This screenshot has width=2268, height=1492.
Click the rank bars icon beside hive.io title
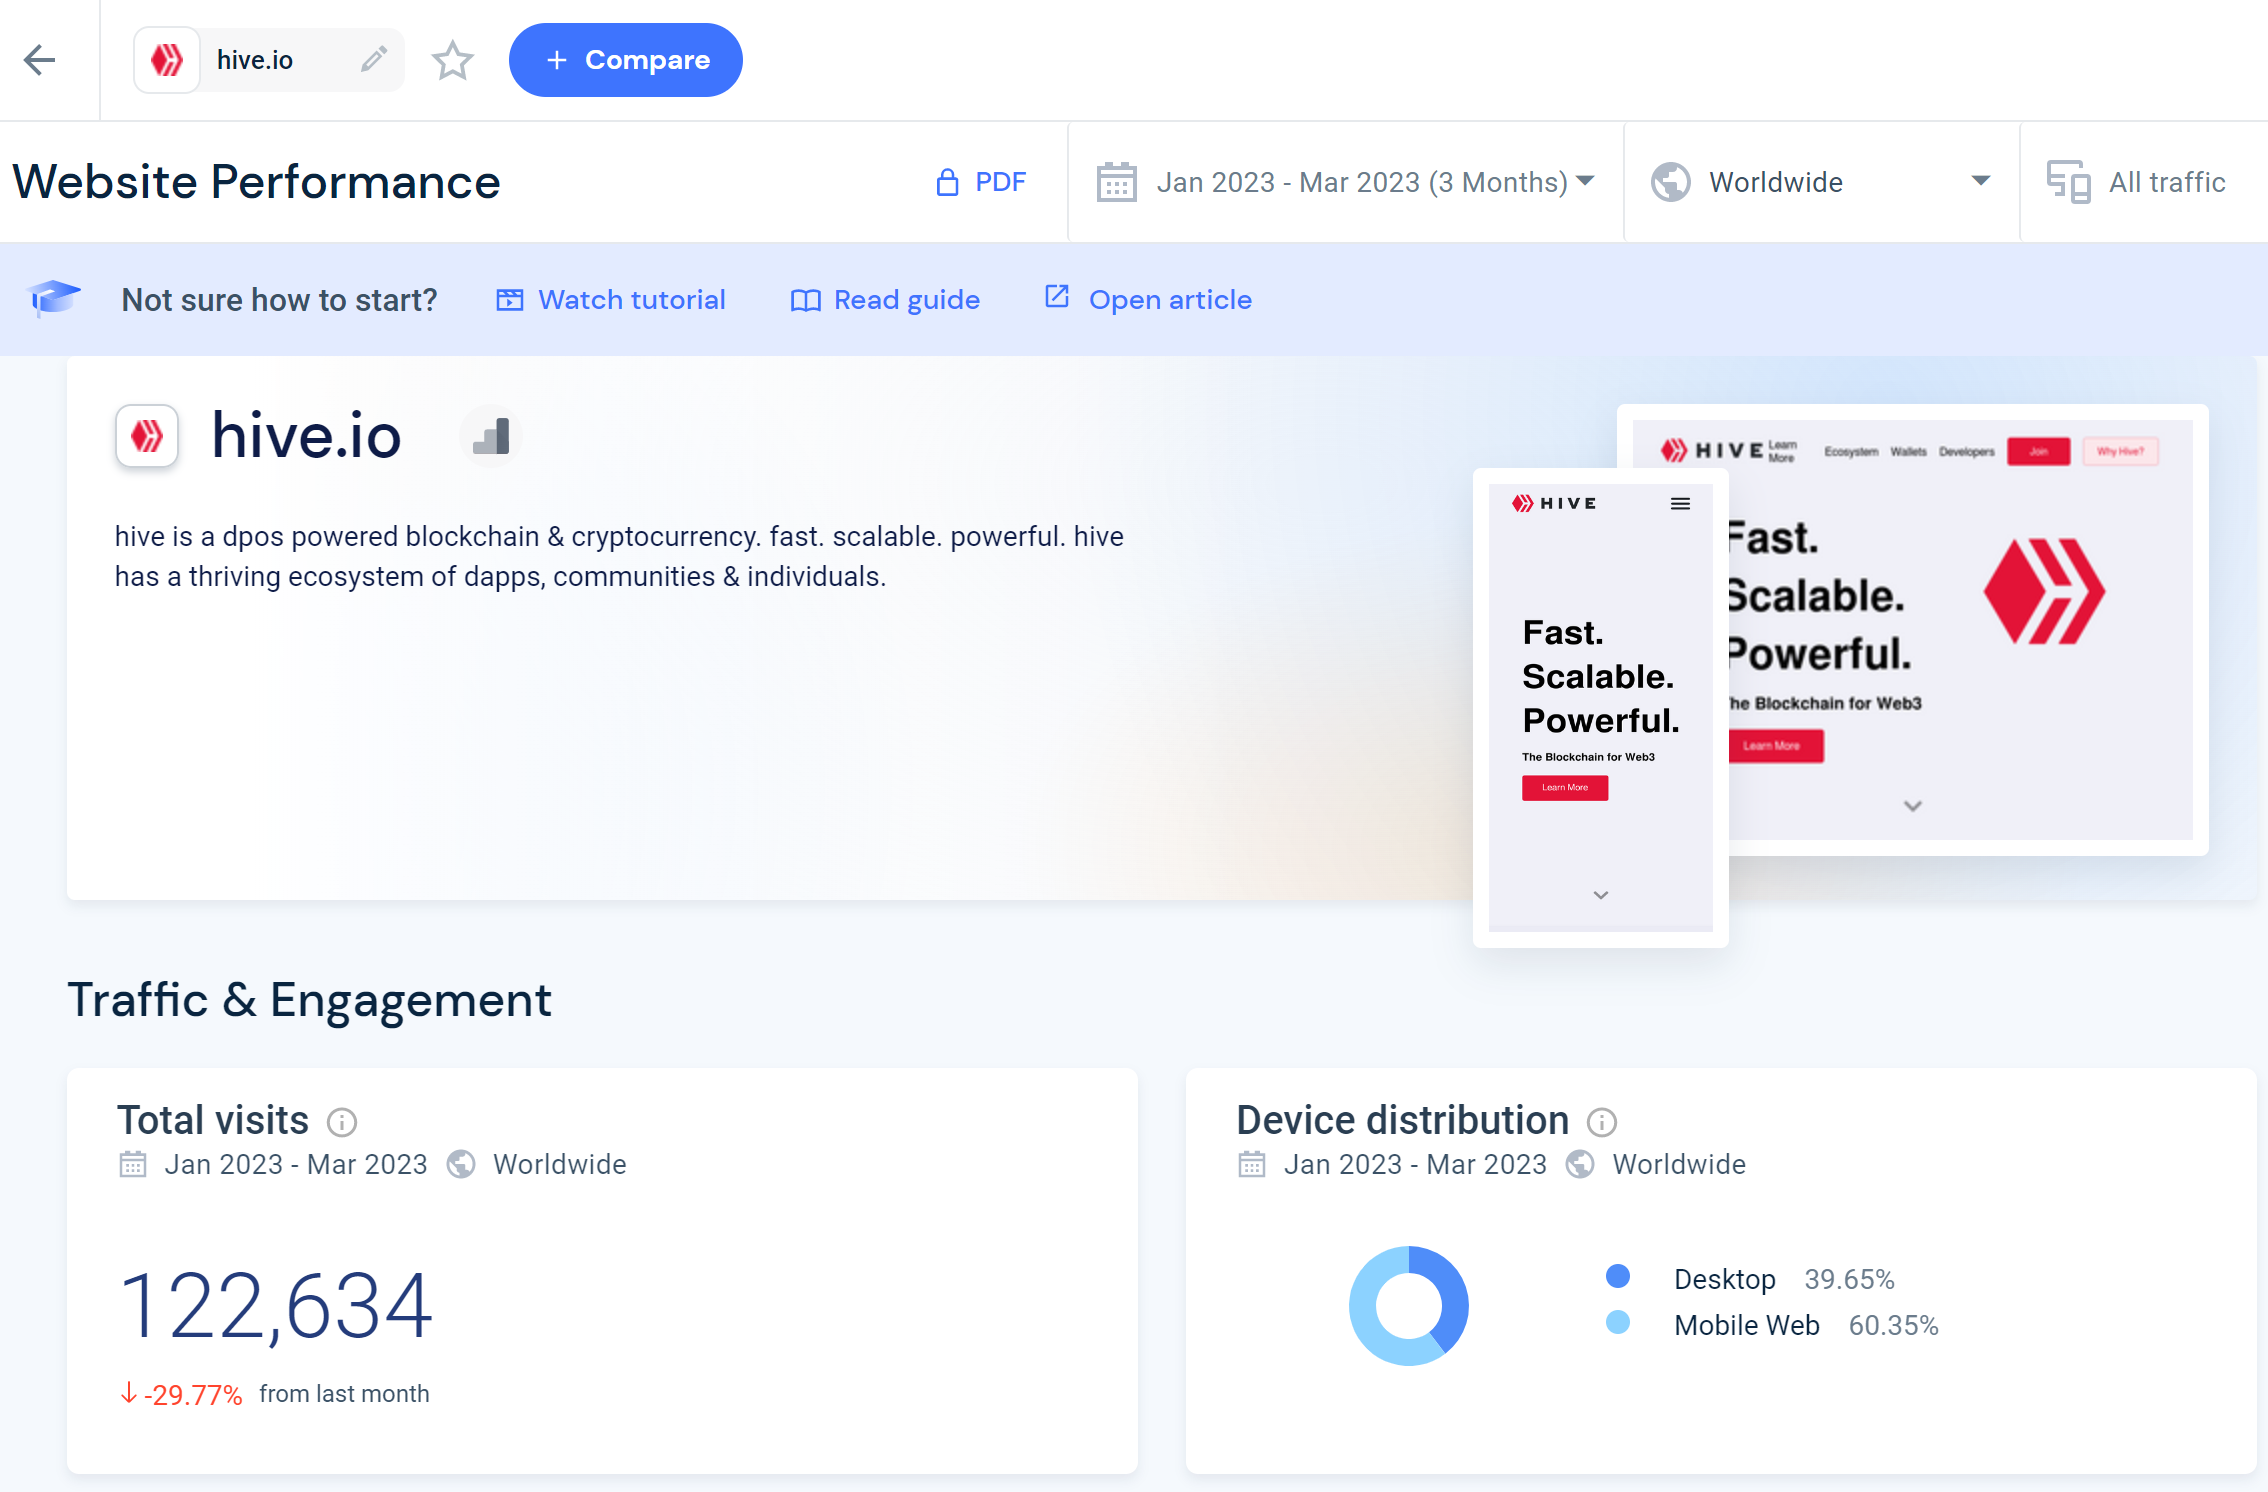tap(491, 436)
